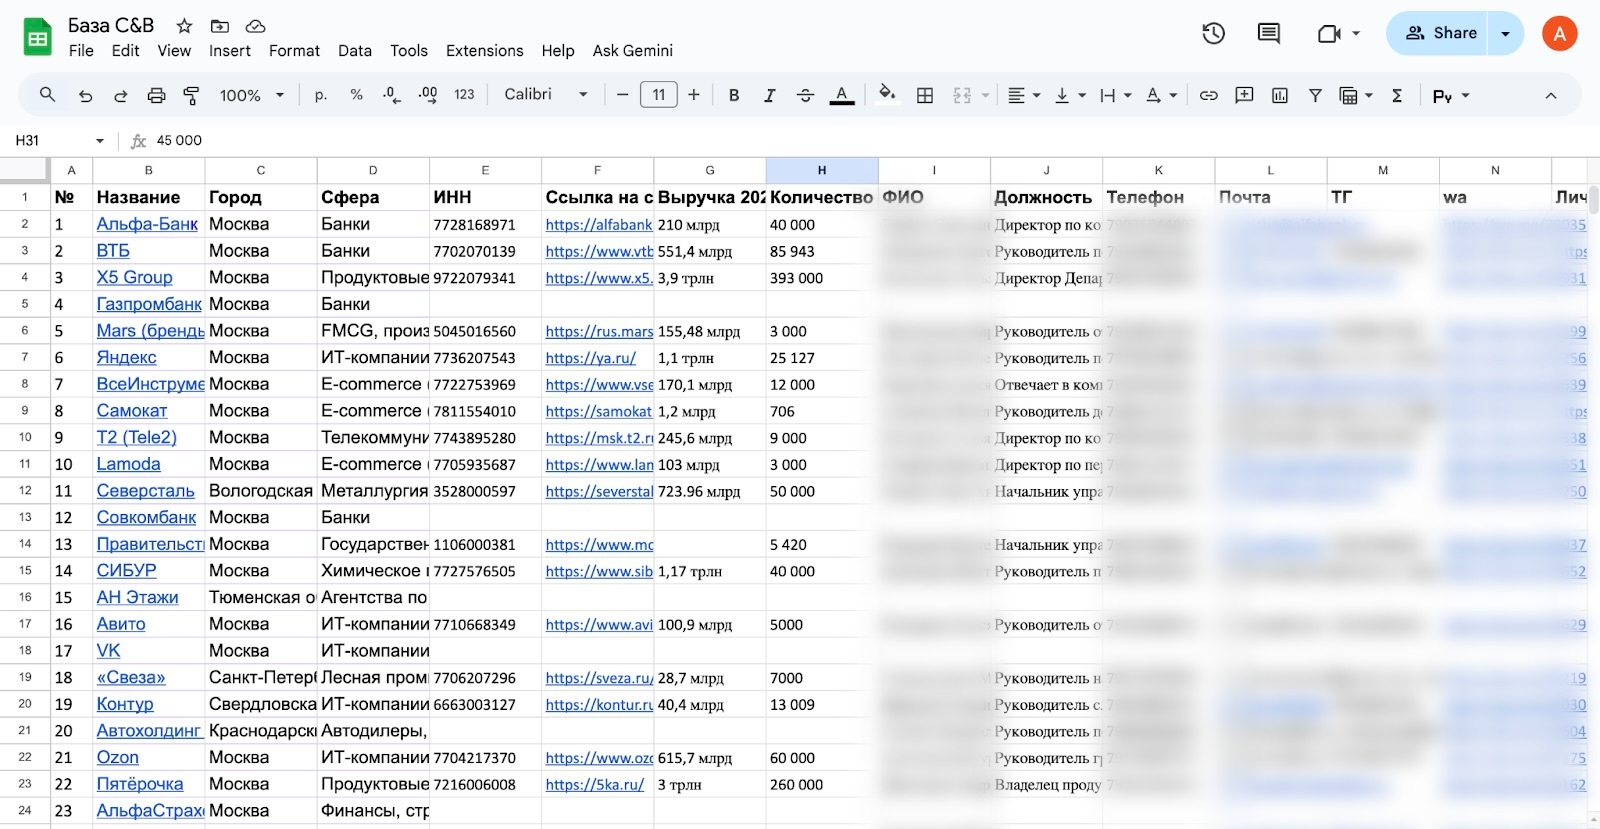Image resolution: width=1600 pixels, height=829 pixels.
Task: Open the X5 Group link
Action: pos(134,277)
